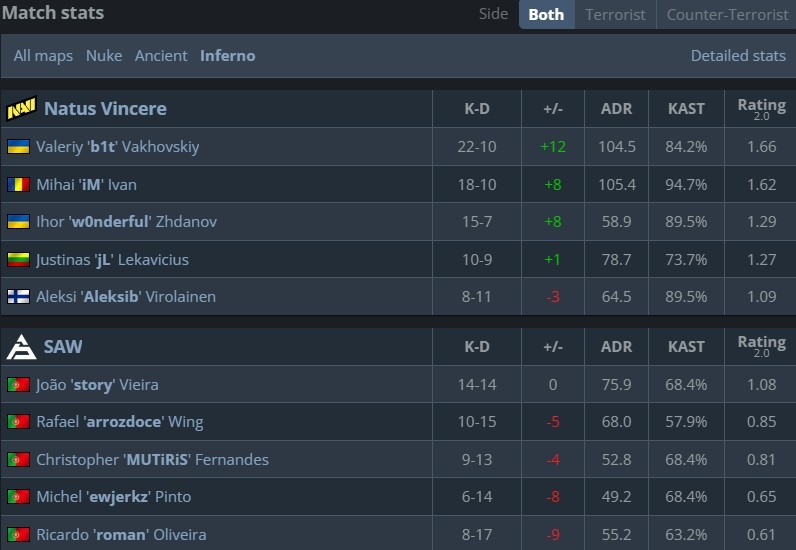Click the Lithuania flag beside jL

(x=18, y=260)
